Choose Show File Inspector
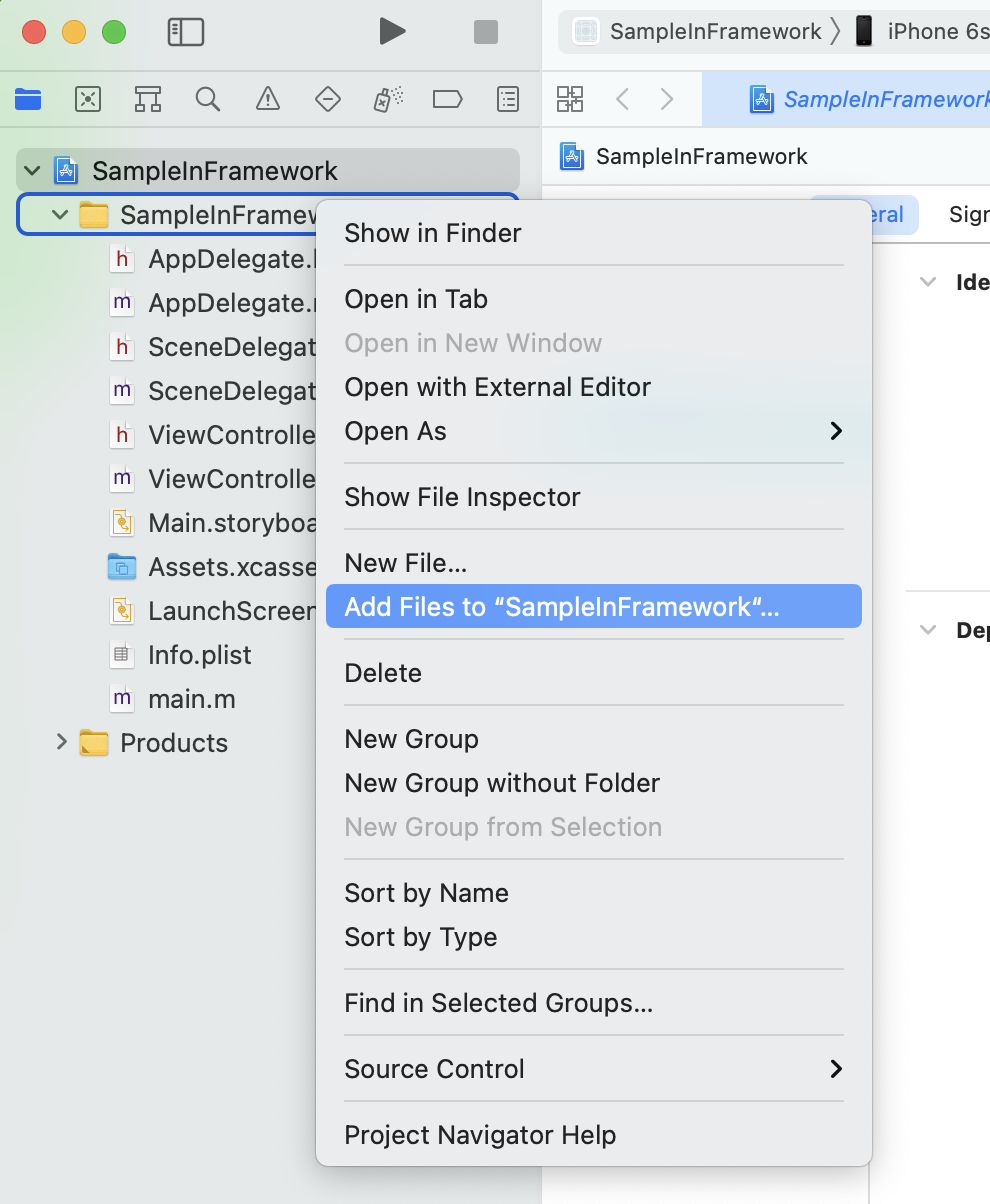The height and width of the screenshot is (1204, 990). point(594,497)
